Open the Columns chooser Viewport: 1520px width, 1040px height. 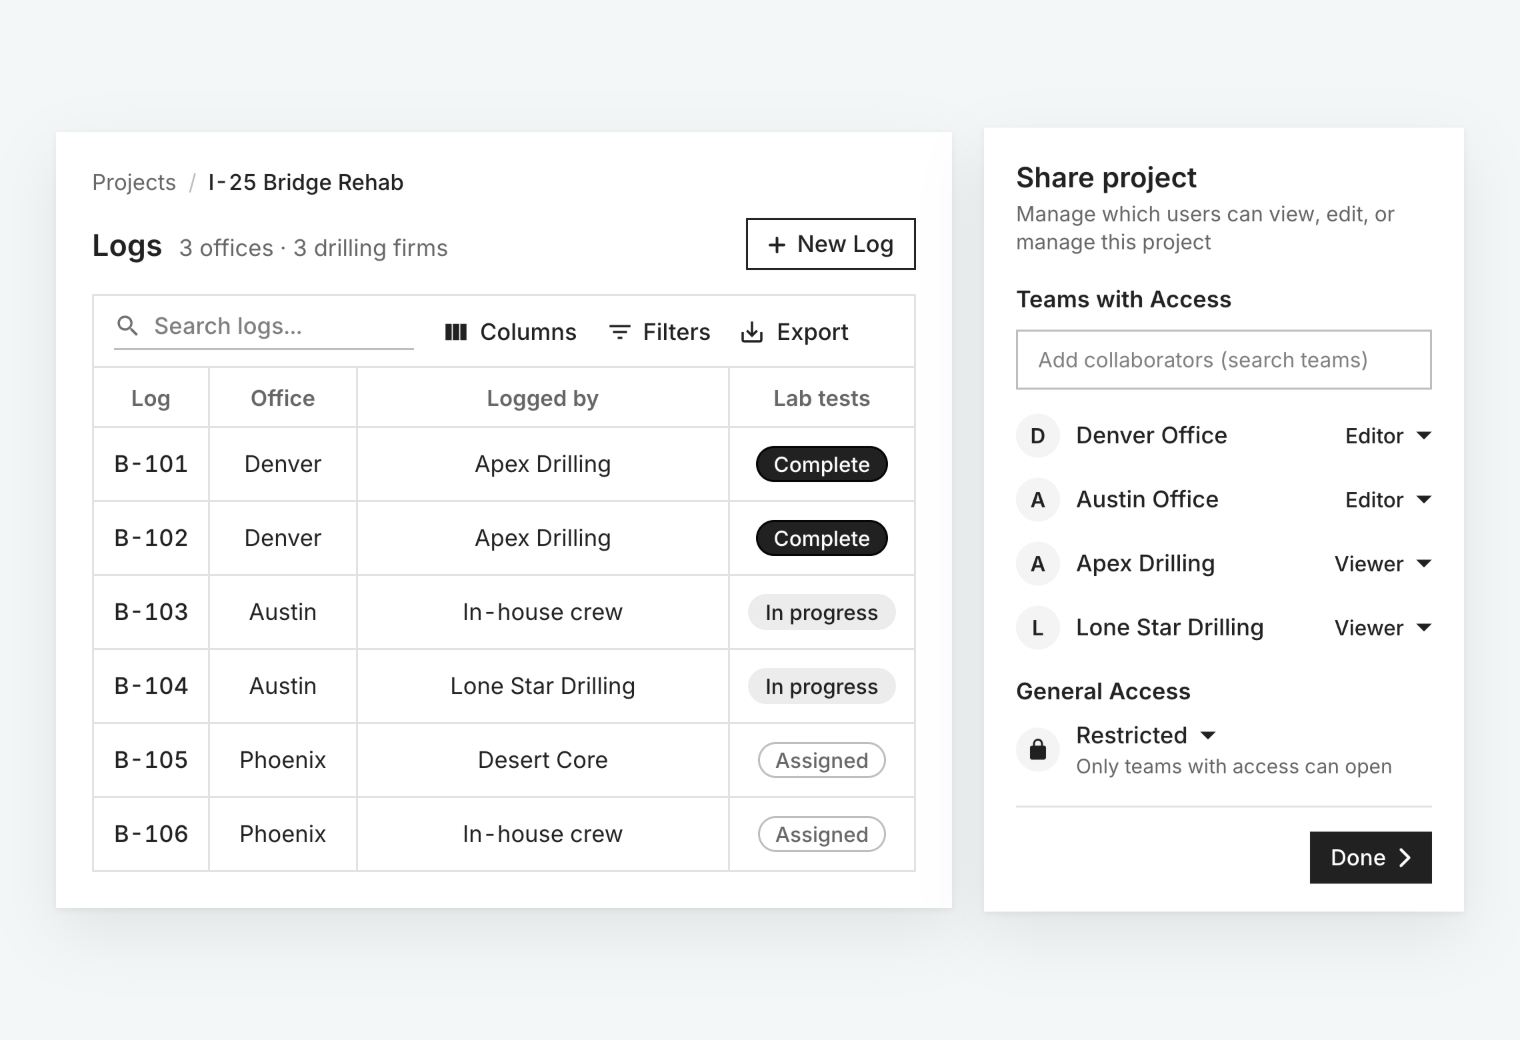point(510,332)
